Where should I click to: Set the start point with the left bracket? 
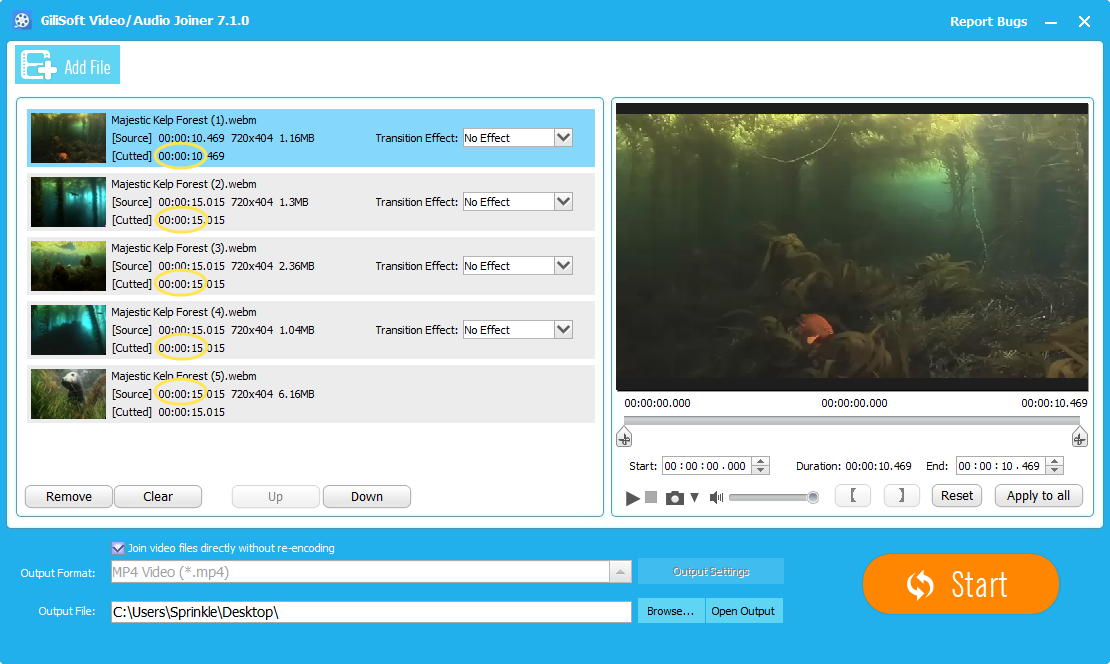point(853,496)
